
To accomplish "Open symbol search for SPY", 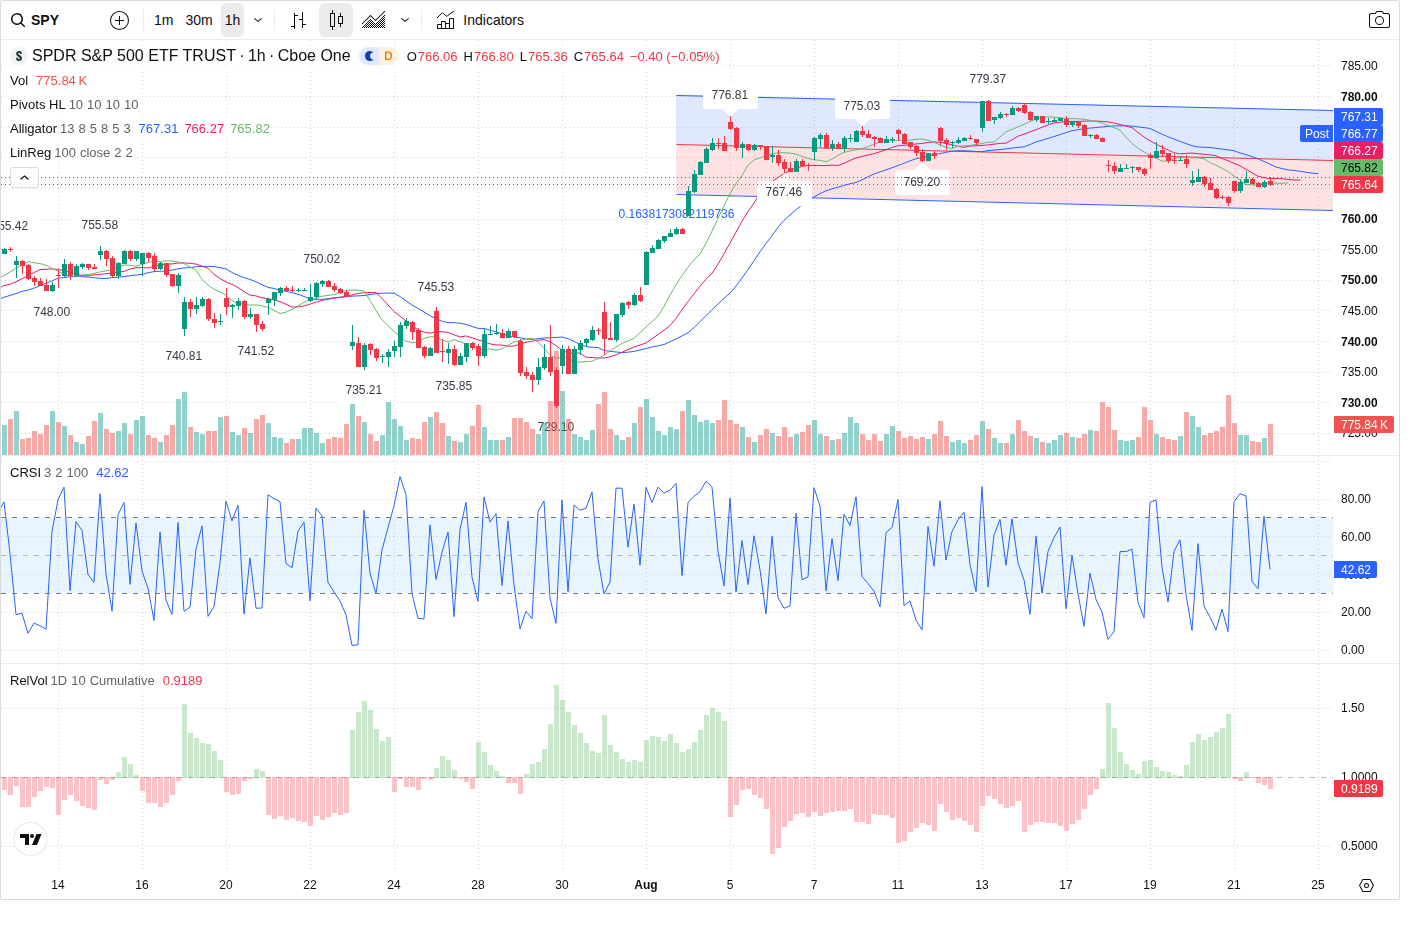I will click(36, 20).
